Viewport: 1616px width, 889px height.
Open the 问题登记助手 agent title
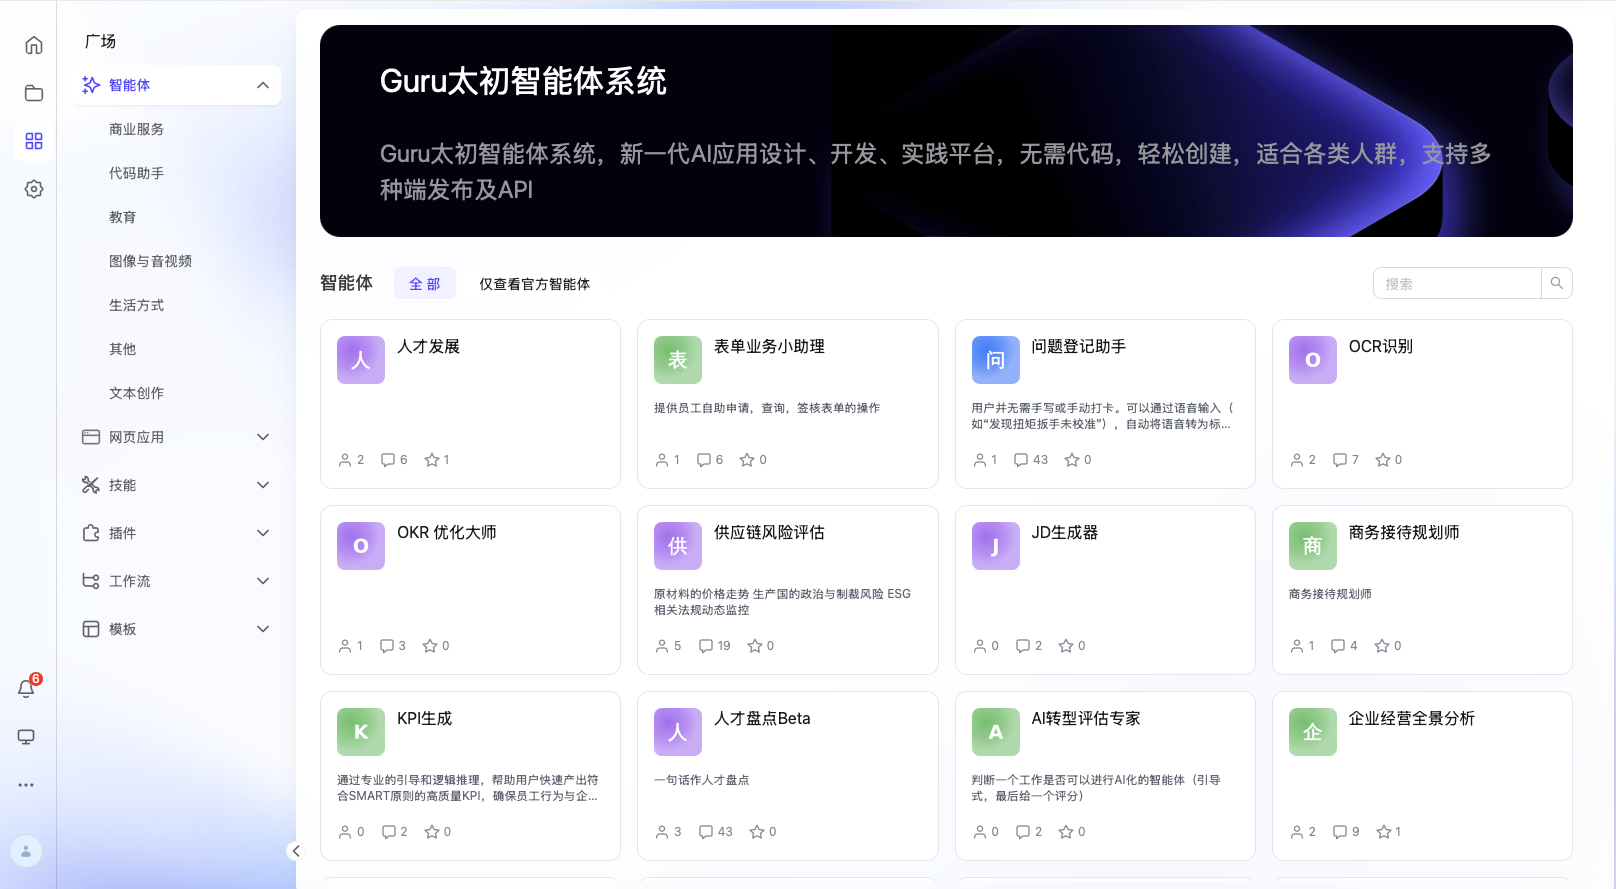pos(1079,346)
